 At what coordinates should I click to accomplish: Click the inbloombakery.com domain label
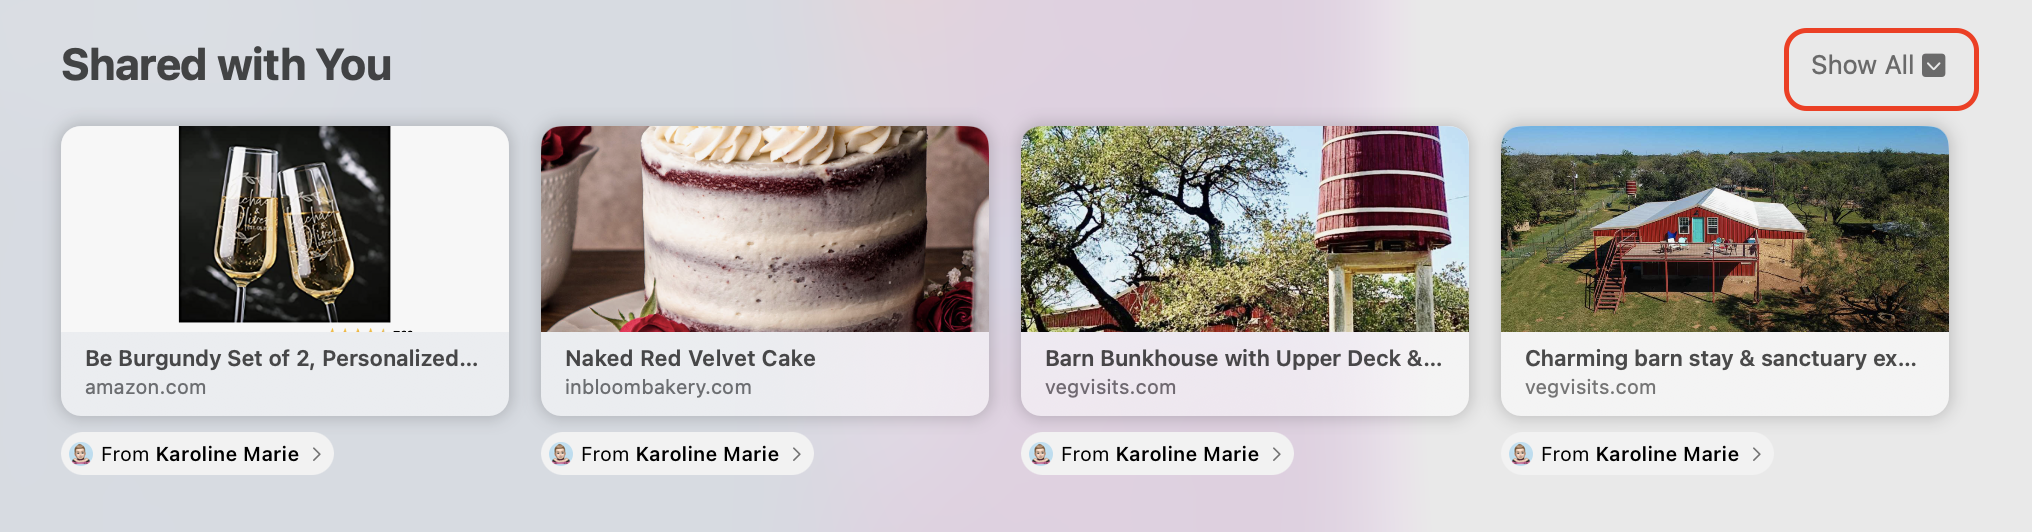pos(658,388)
